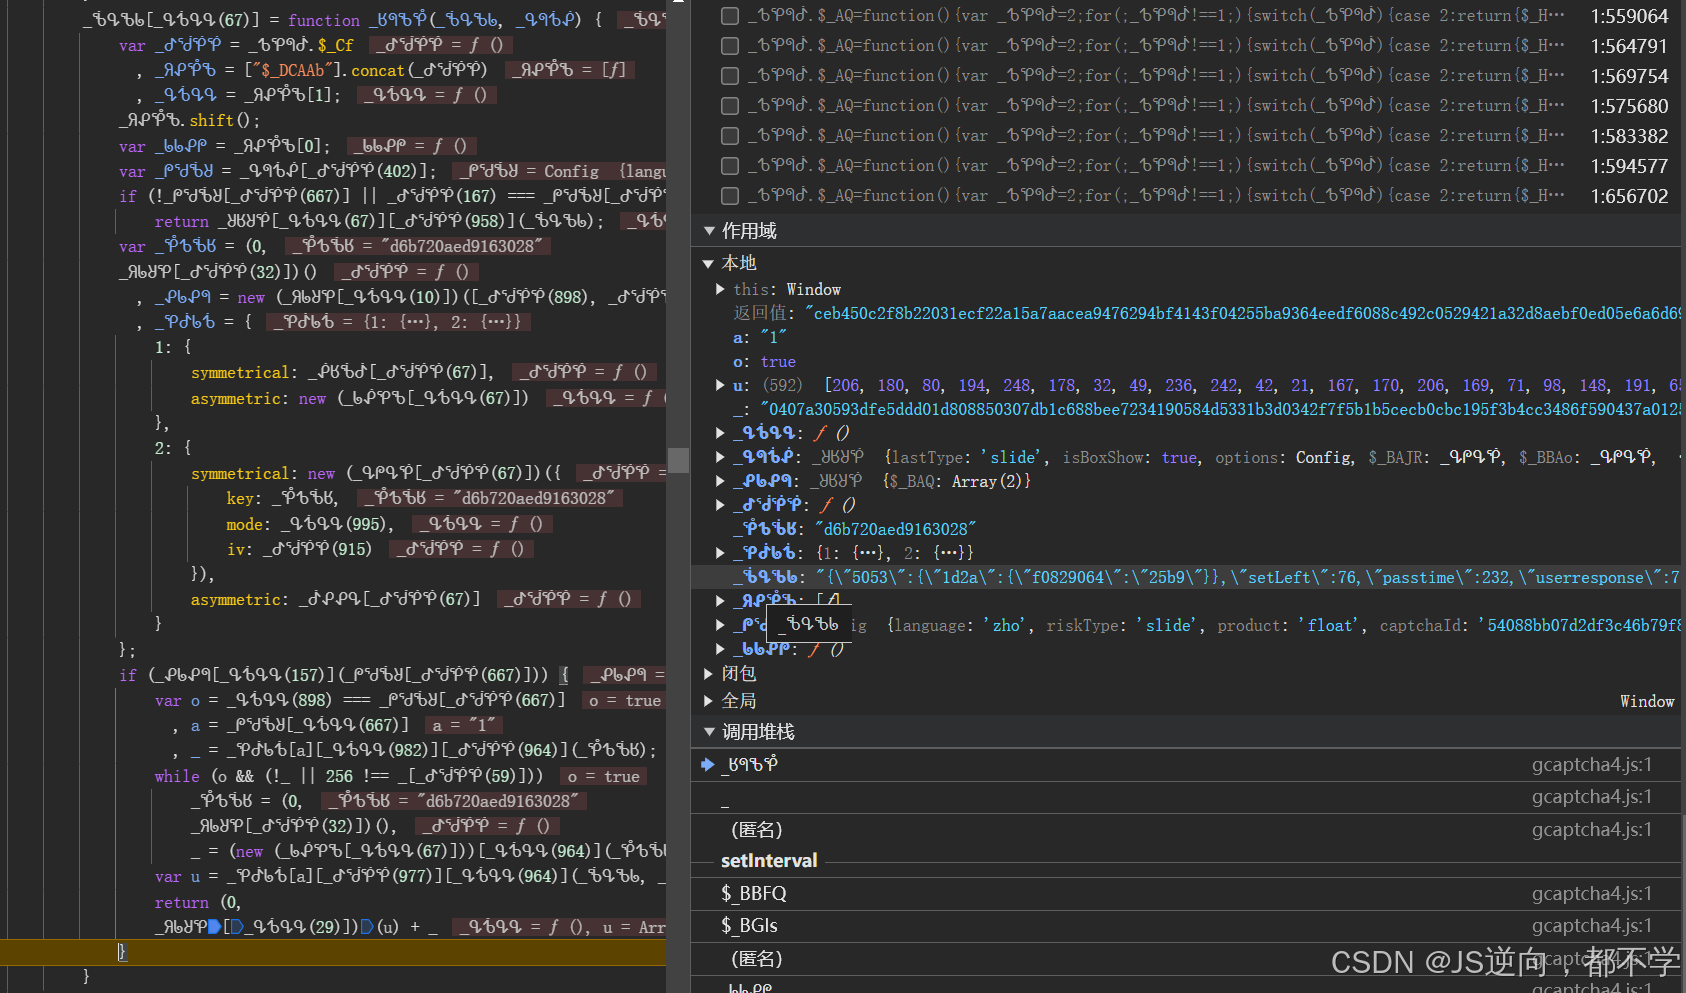Expand the 'this: Window' entry

[x=720, y=289]
